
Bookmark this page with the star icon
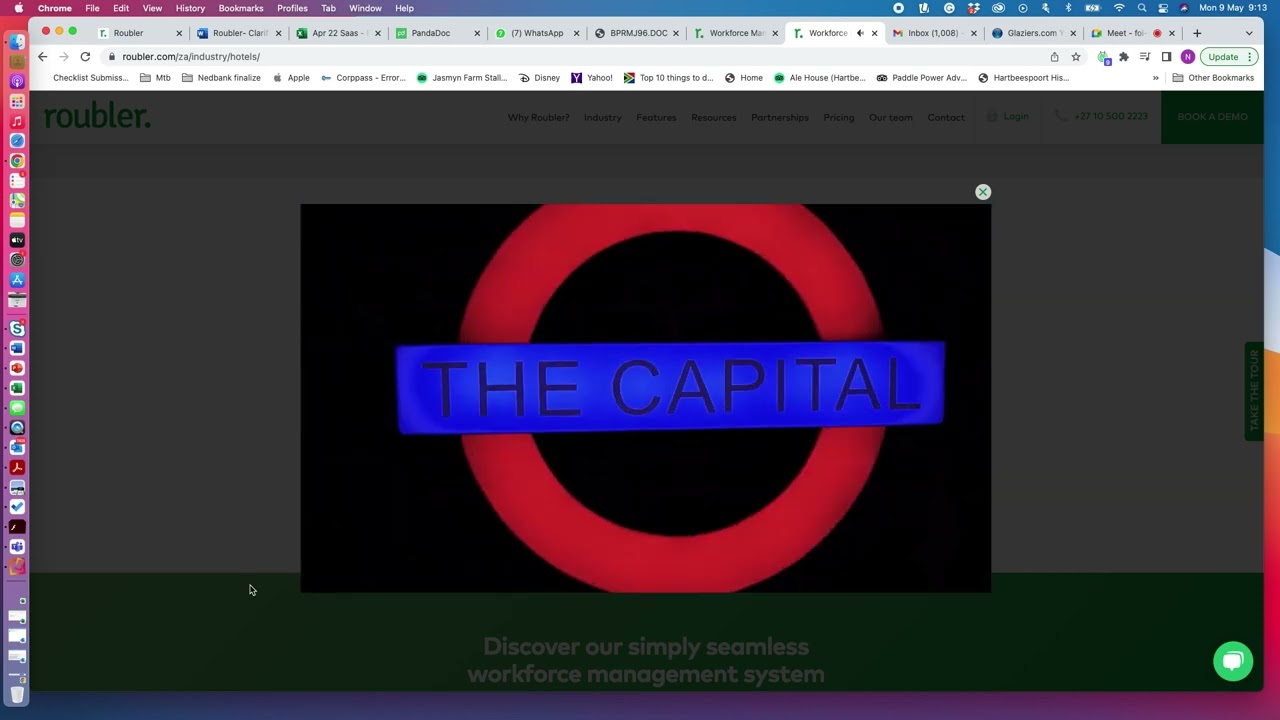click(1076, 57)
